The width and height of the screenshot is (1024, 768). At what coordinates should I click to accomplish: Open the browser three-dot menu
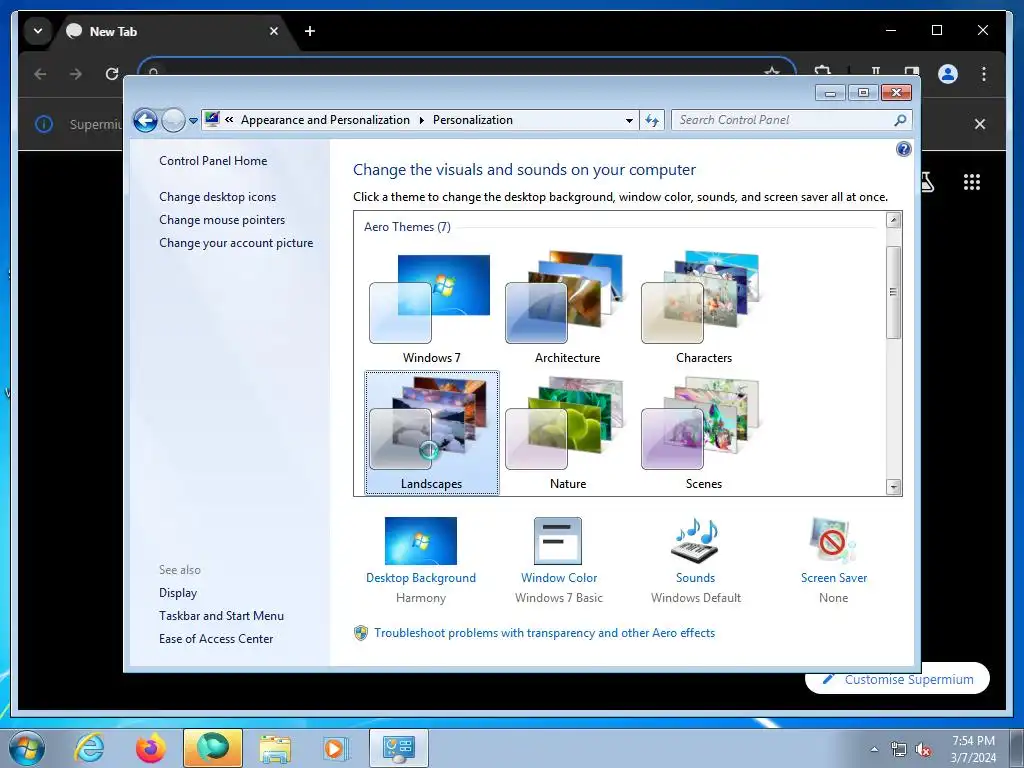coord(984,74)
